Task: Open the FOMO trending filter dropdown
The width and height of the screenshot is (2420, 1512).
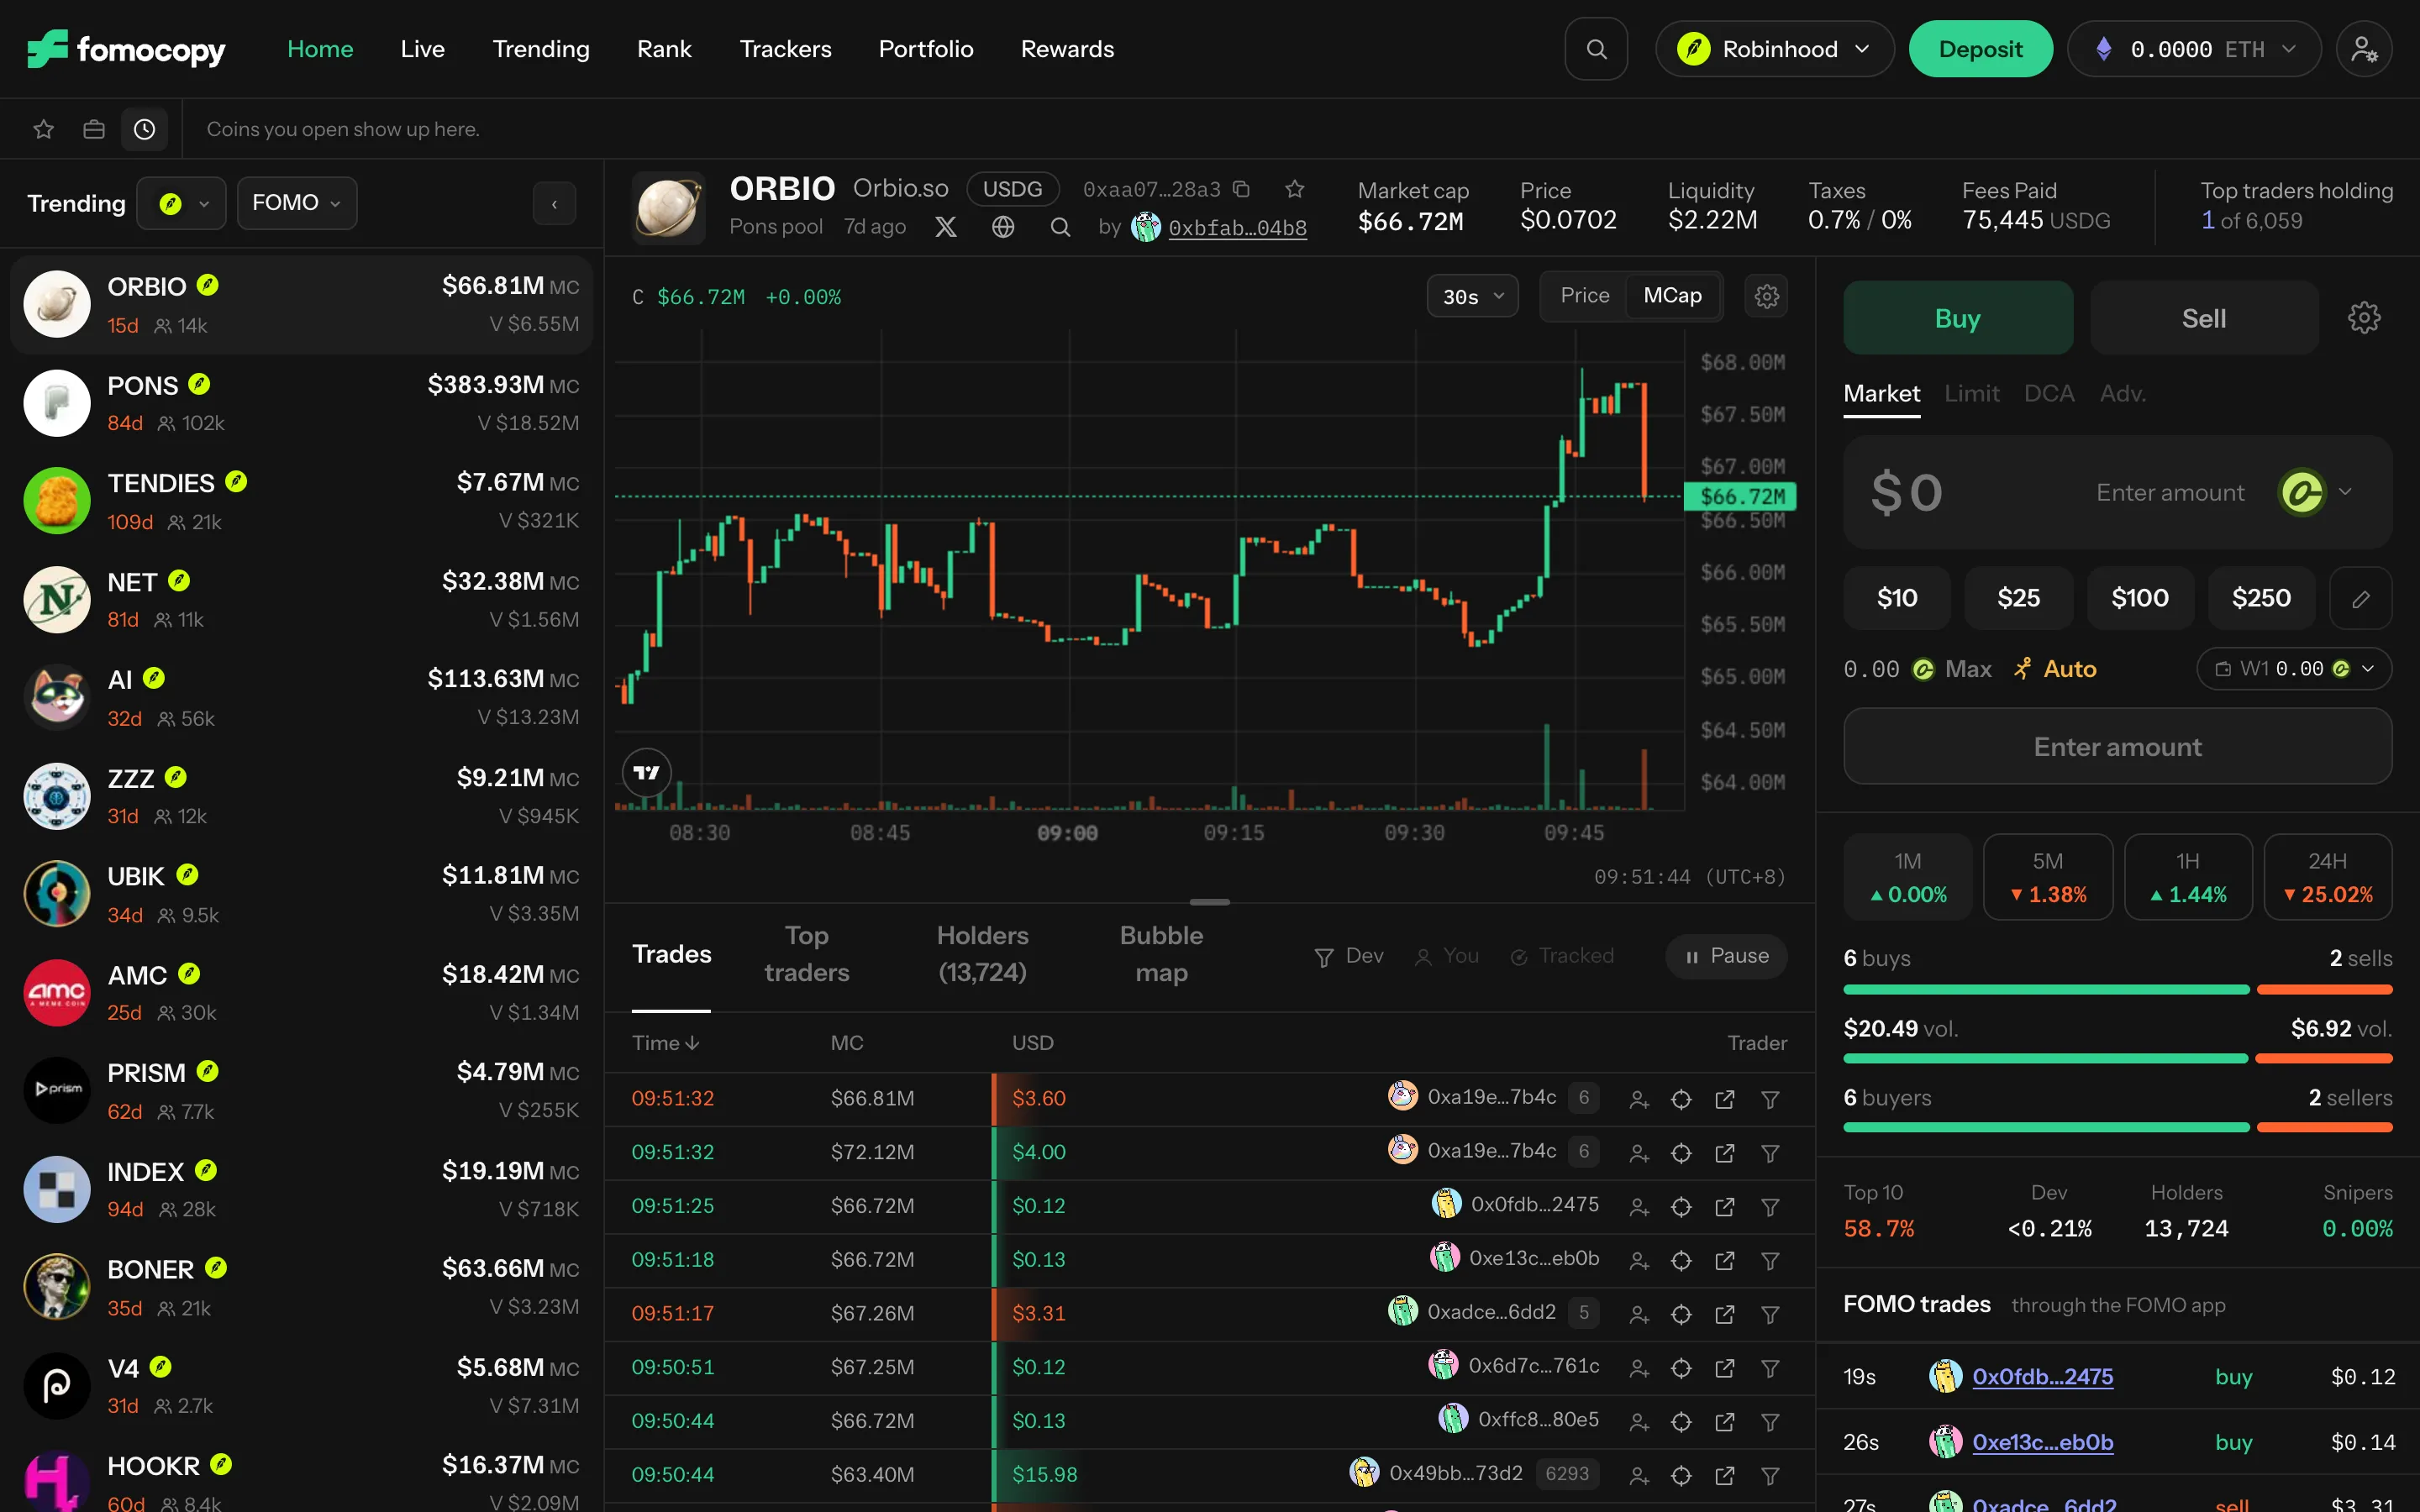Action: point(297,203)
